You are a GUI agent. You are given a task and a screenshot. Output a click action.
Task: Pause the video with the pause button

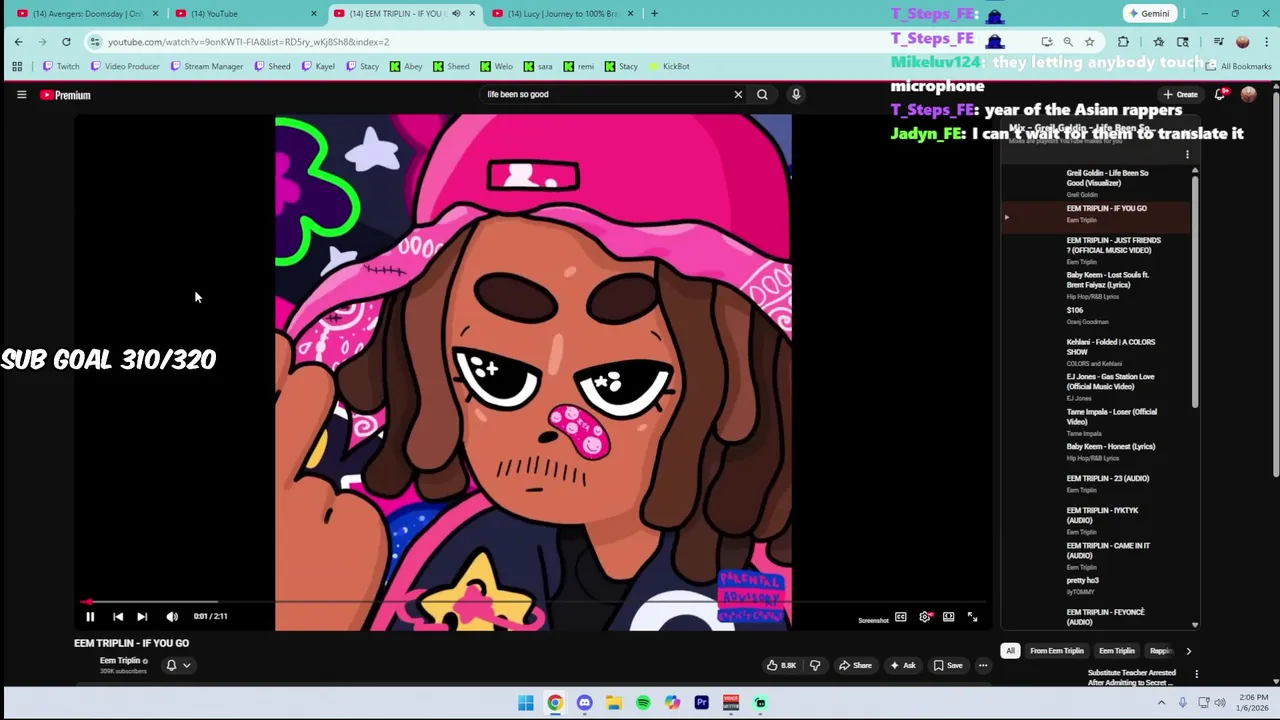(90, 617)
